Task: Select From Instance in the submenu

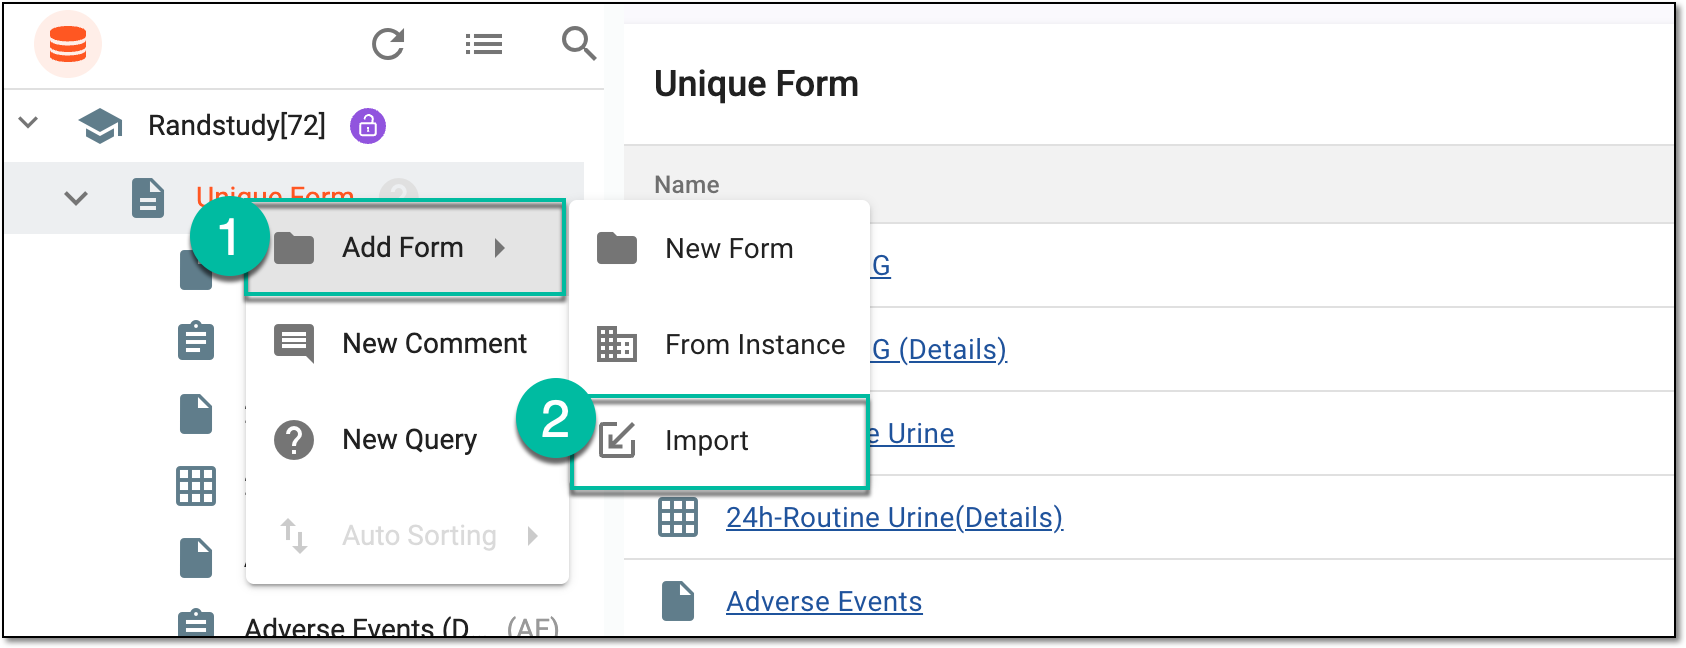Action: [720, 345]
